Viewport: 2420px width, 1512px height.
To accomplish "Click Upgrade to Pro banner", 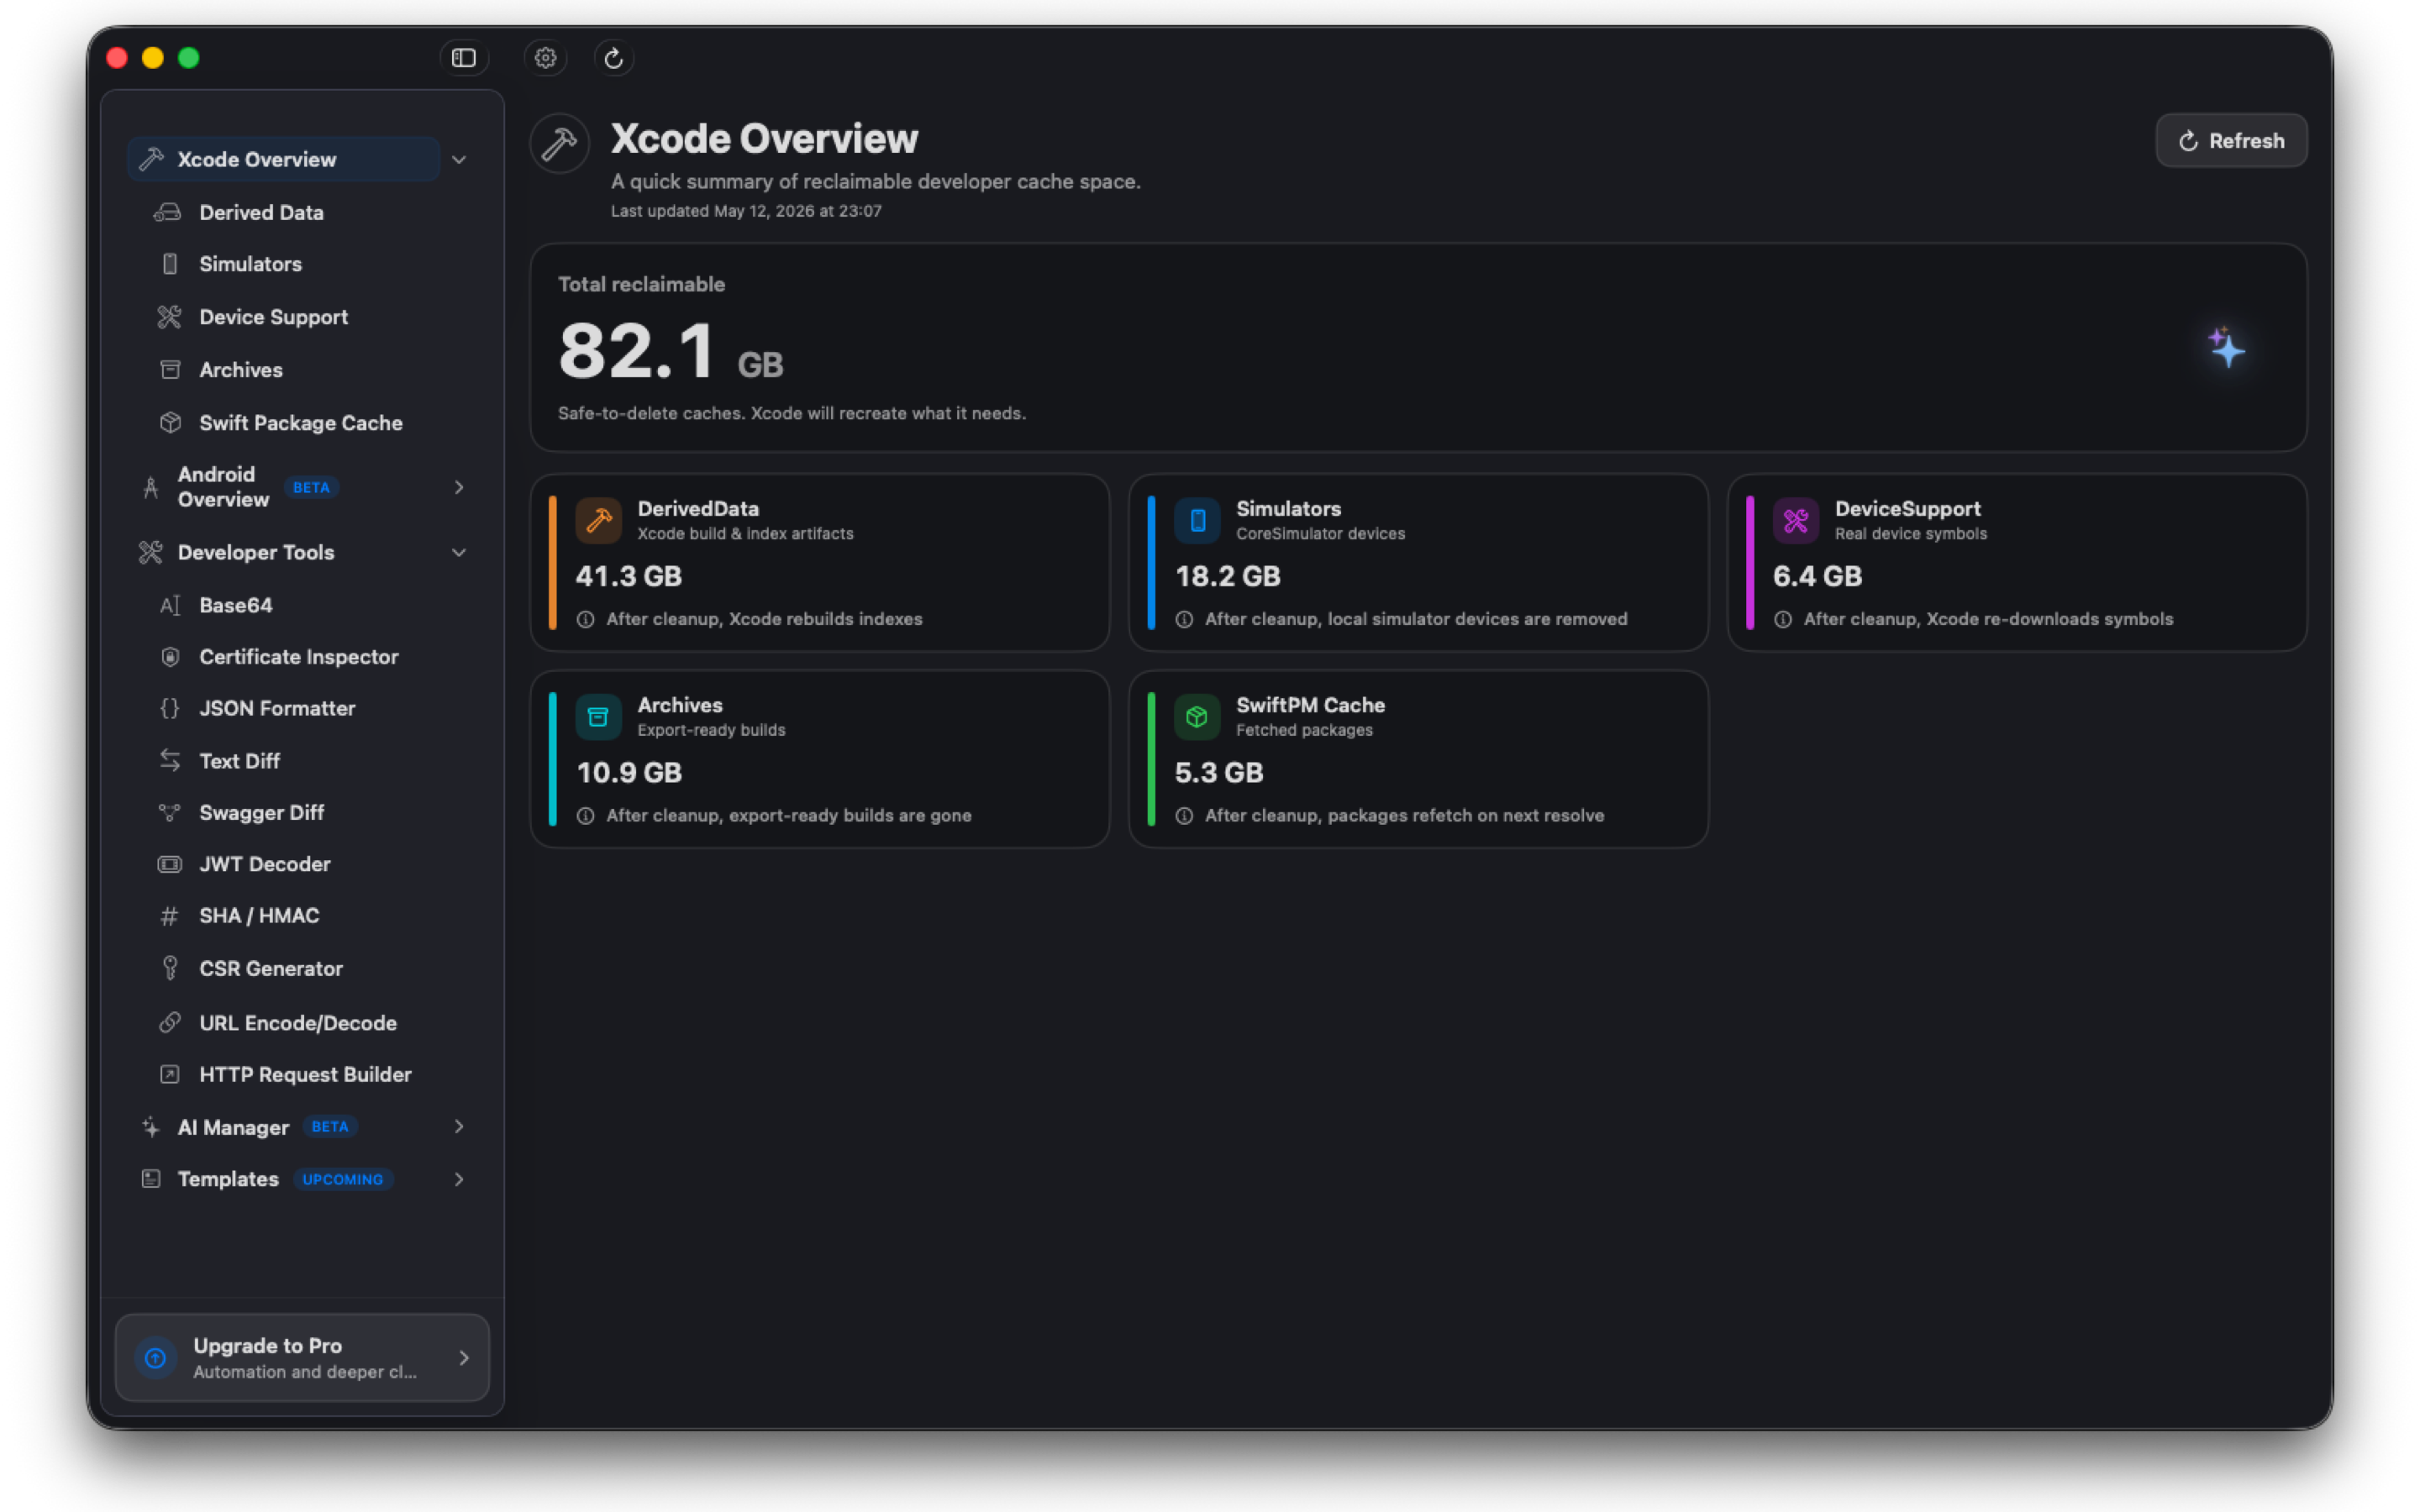I will click(x=303, y=1358).
